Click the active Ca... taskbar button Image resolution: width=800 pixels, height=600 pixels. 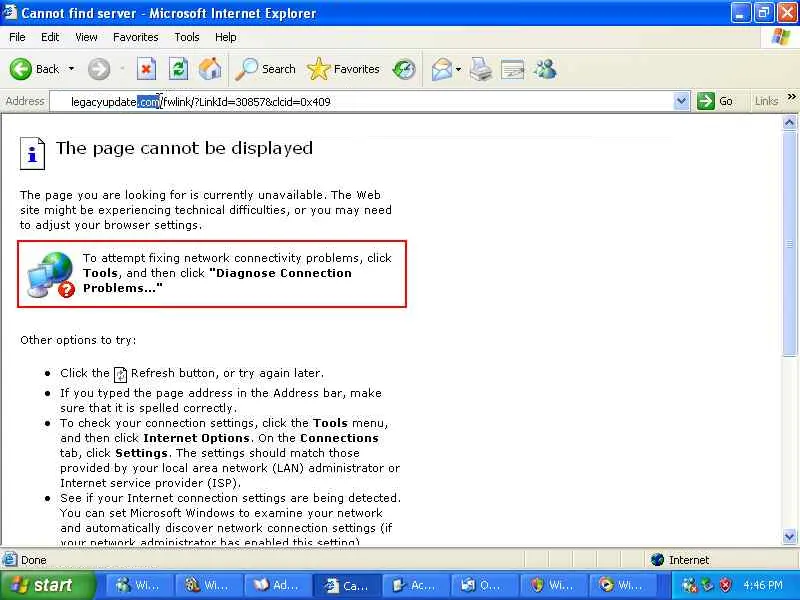click(347, 585)
